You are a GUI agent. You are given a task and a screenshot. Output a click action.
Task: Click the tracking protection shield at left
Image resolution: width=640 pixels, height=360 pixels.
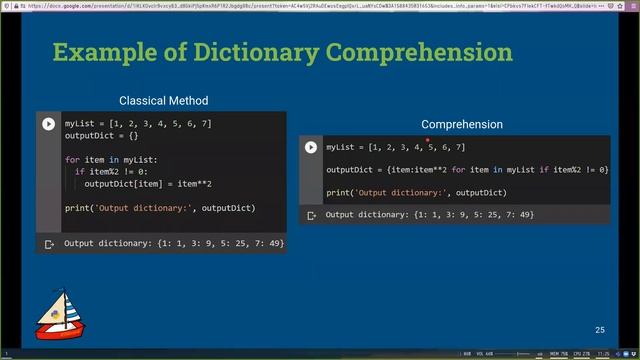(7, 6)
